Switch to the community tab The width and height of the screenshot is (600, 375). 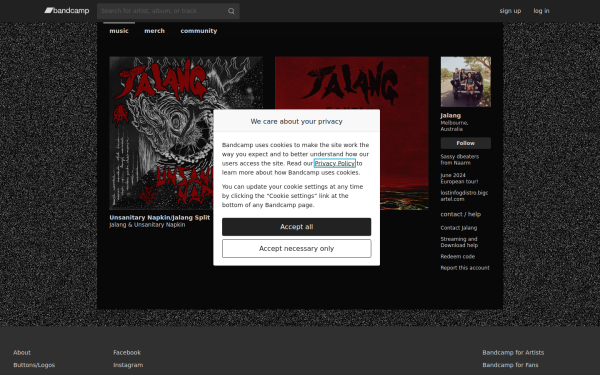coord(199,31)
